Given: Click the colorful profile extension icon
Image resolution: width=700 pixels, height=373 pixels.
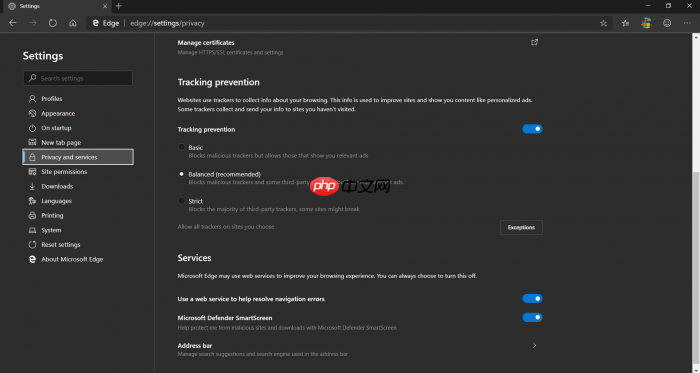Looking at the screenshot, I should (646, 23).
